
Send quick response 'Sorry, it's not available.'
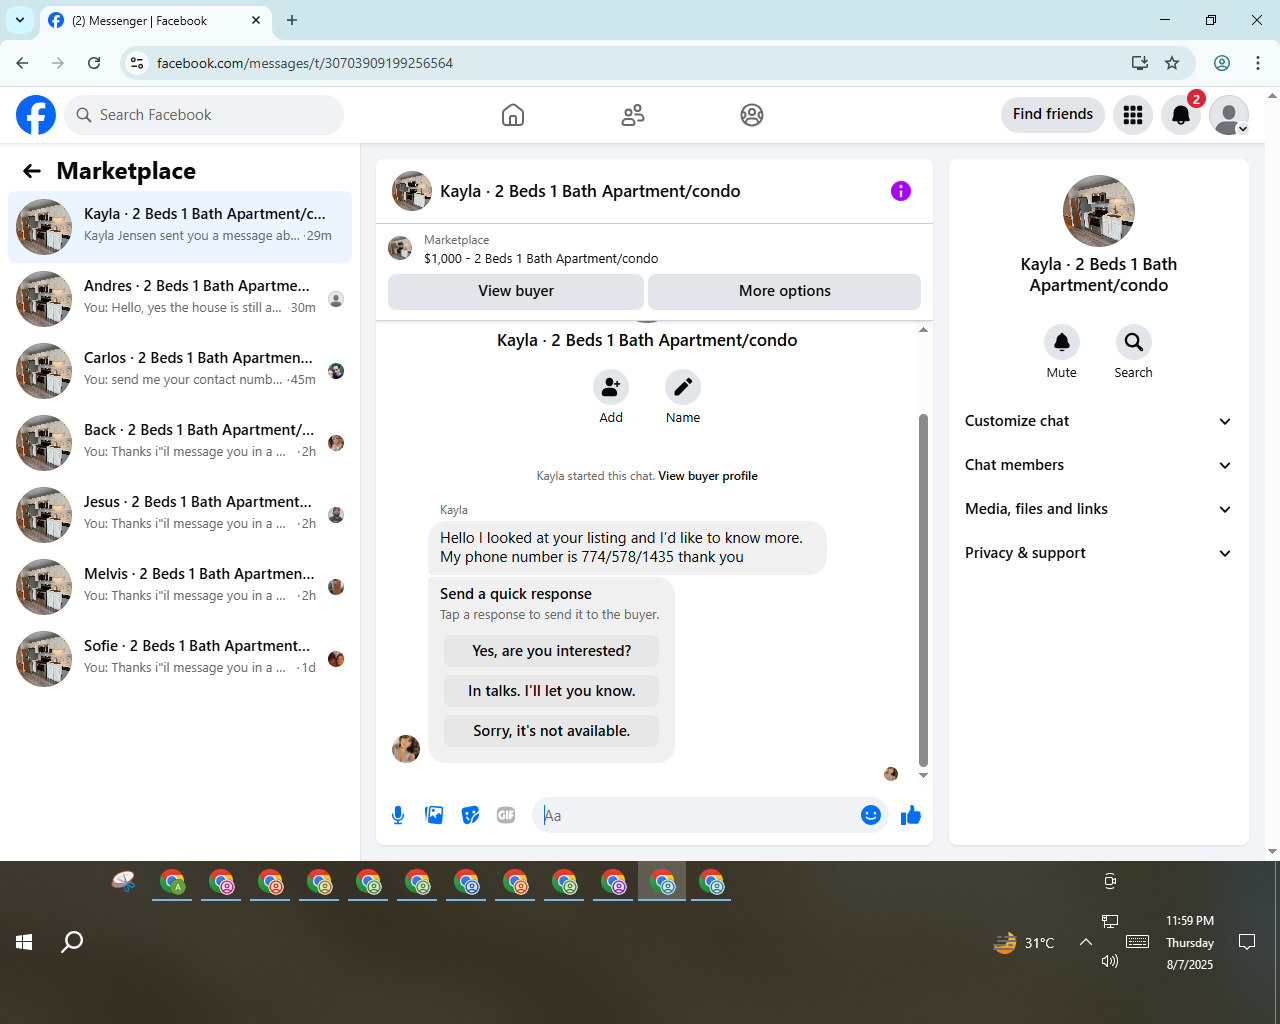552,731
